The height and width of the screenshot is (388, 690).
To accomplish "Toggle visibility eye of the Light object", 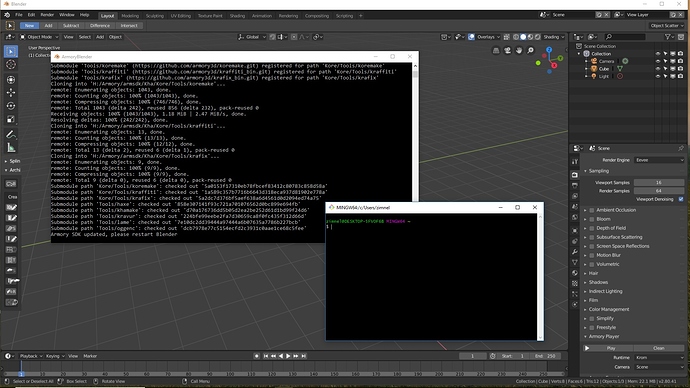I will click(x=658, y=76).
